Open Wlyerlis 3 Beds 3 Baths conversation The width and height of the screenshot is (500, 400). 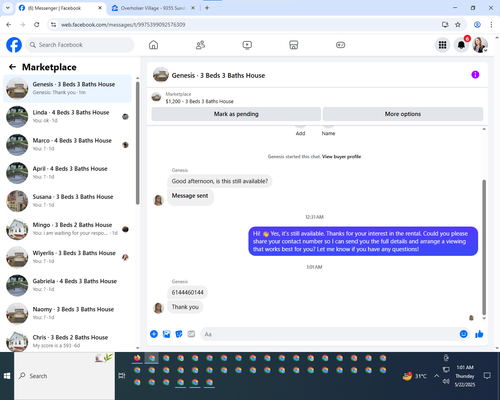point(67,257)
